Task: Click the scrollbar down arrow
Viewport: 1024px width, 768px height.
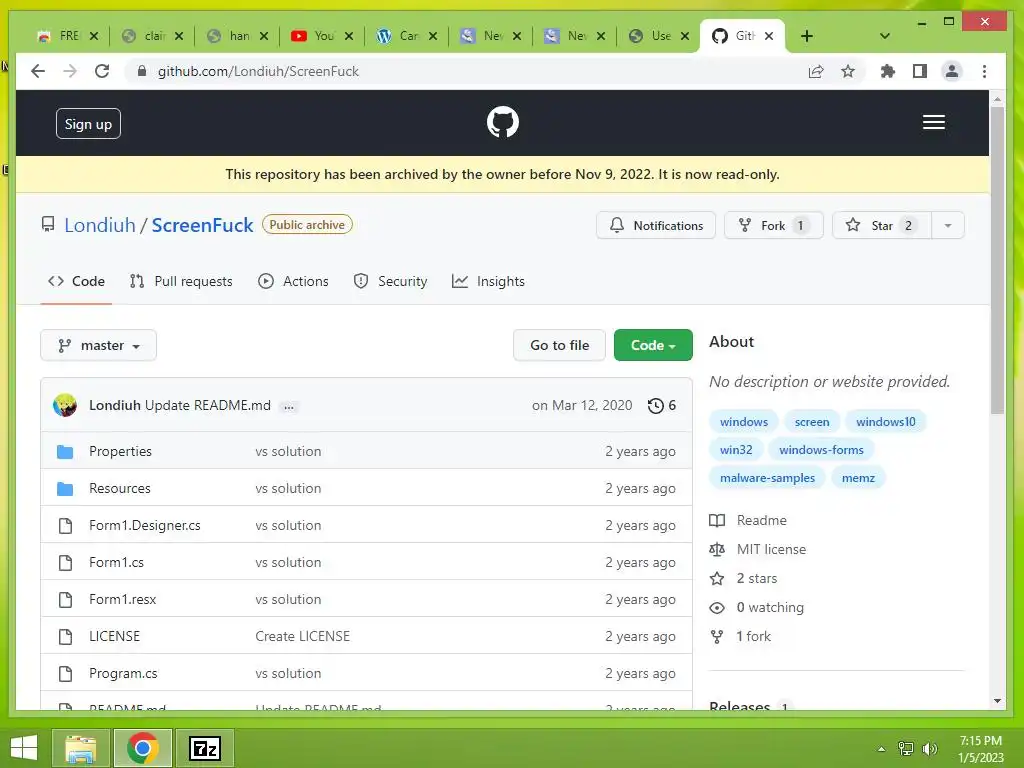Action: point(997,701)
